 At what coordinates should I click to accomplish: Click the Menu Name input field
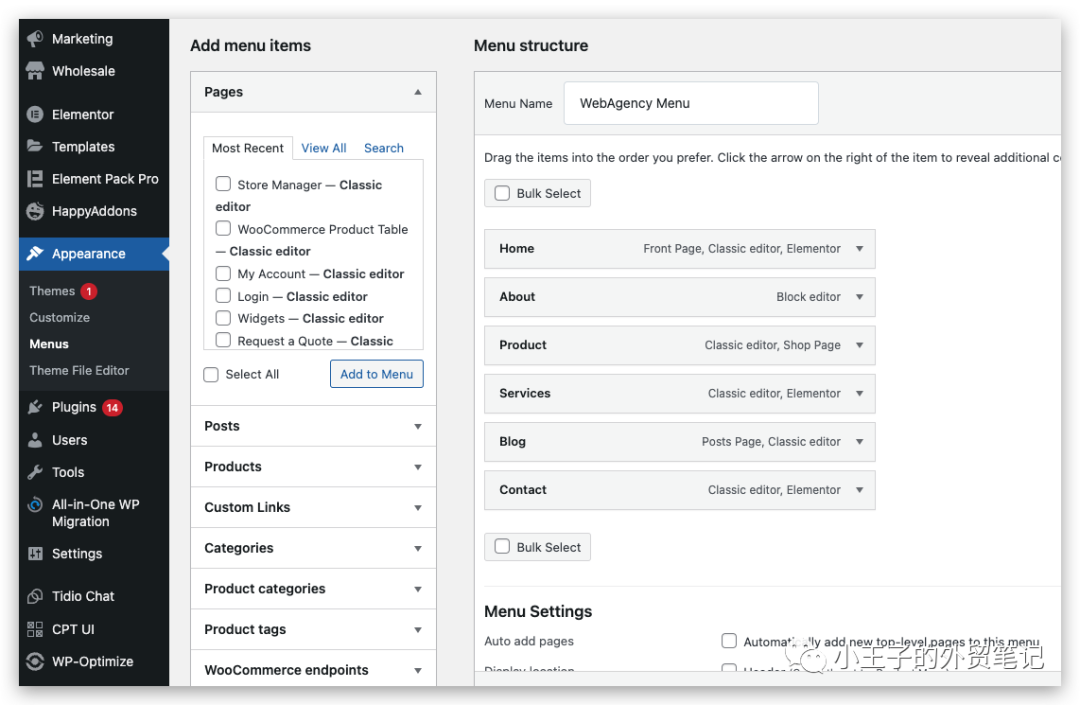tap(691, 103)
